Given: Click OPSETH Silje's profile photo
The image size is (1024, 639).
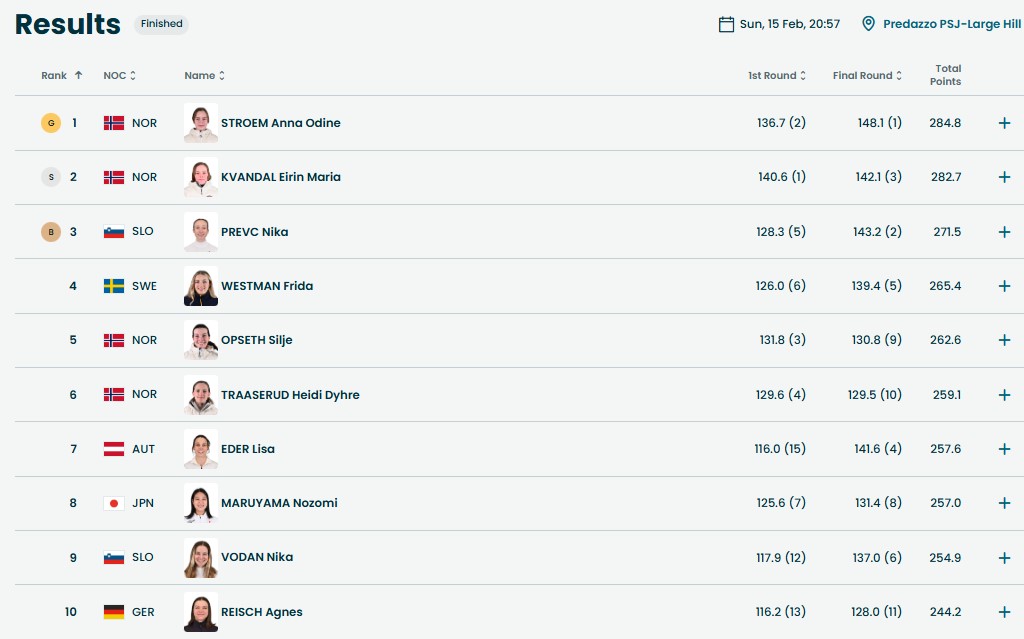Looking at the screenshot, I should tap(201, 340).
